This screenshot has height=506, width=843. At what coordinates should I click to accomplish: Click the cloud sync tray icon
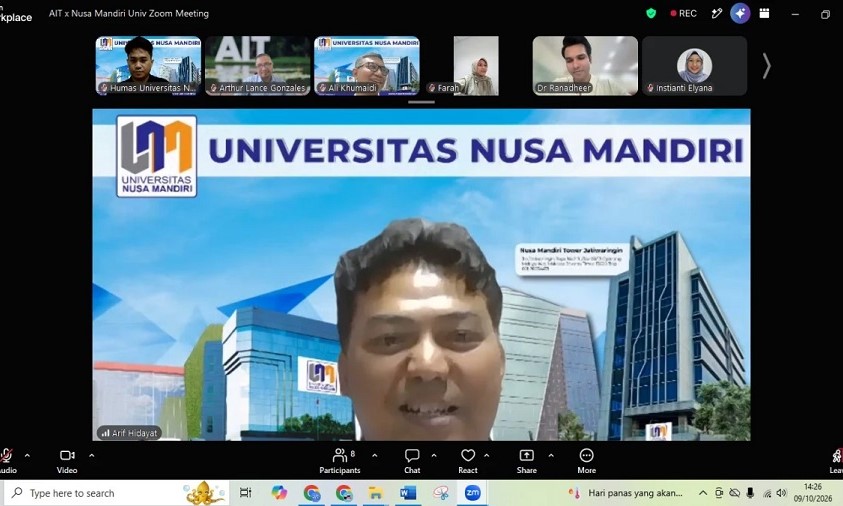coord(734,493)
